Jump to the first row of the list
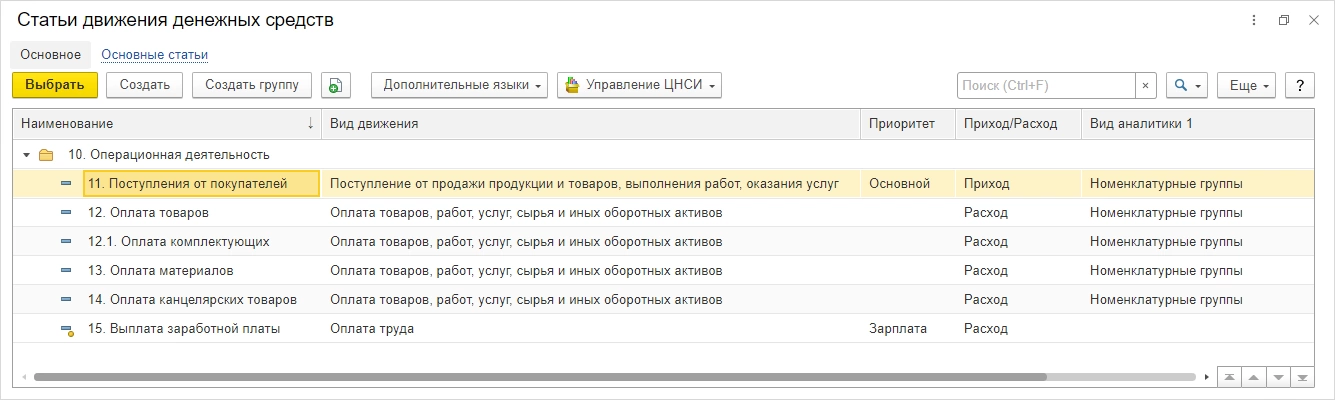The image size is (1335, 400). tap(1228, 377)
